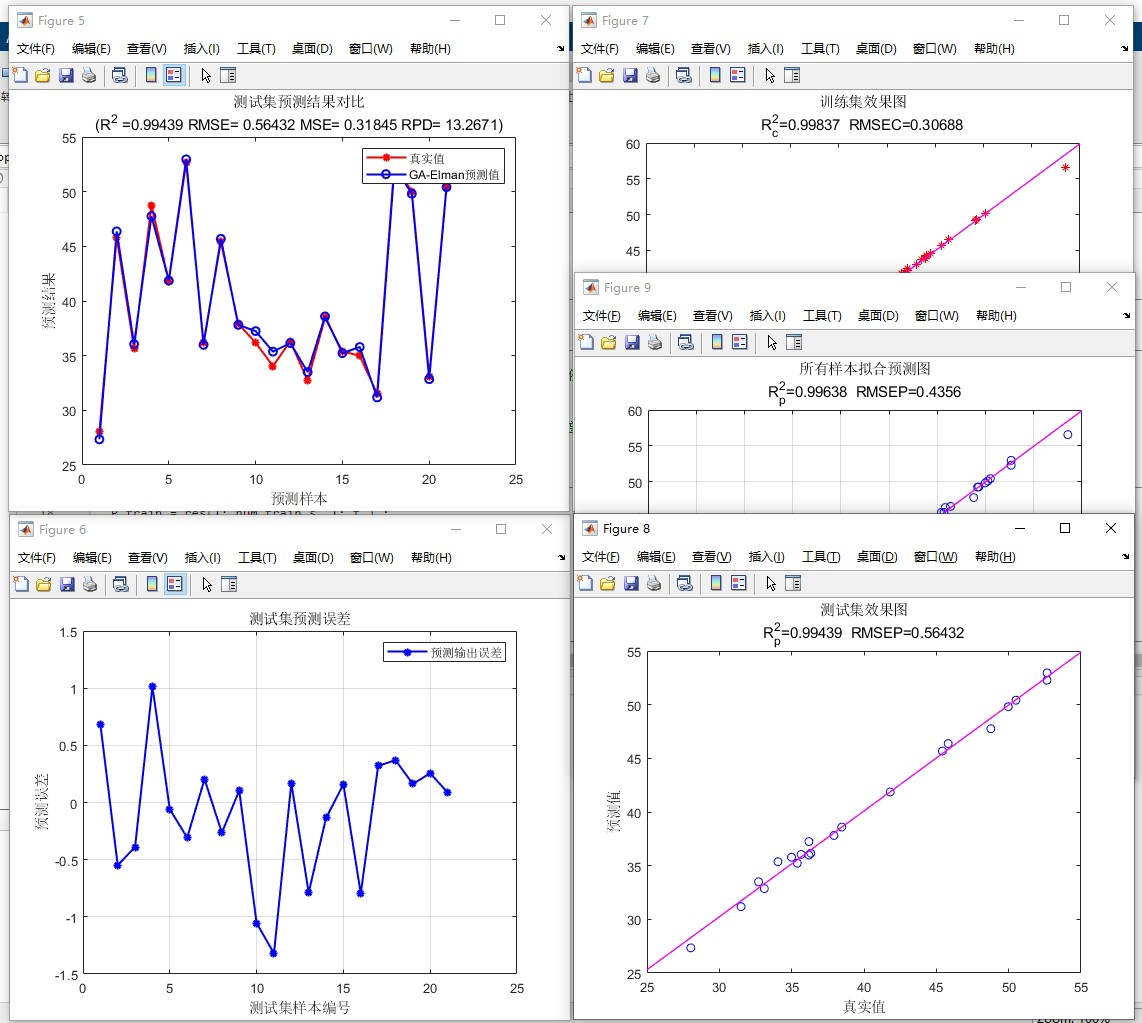Image resolution: width=1142 pixels, height=1023 pixels.
Task: Select the 测试集效果图 title in Figure 8
Action: pyautogui.click(x=864, y=610)
